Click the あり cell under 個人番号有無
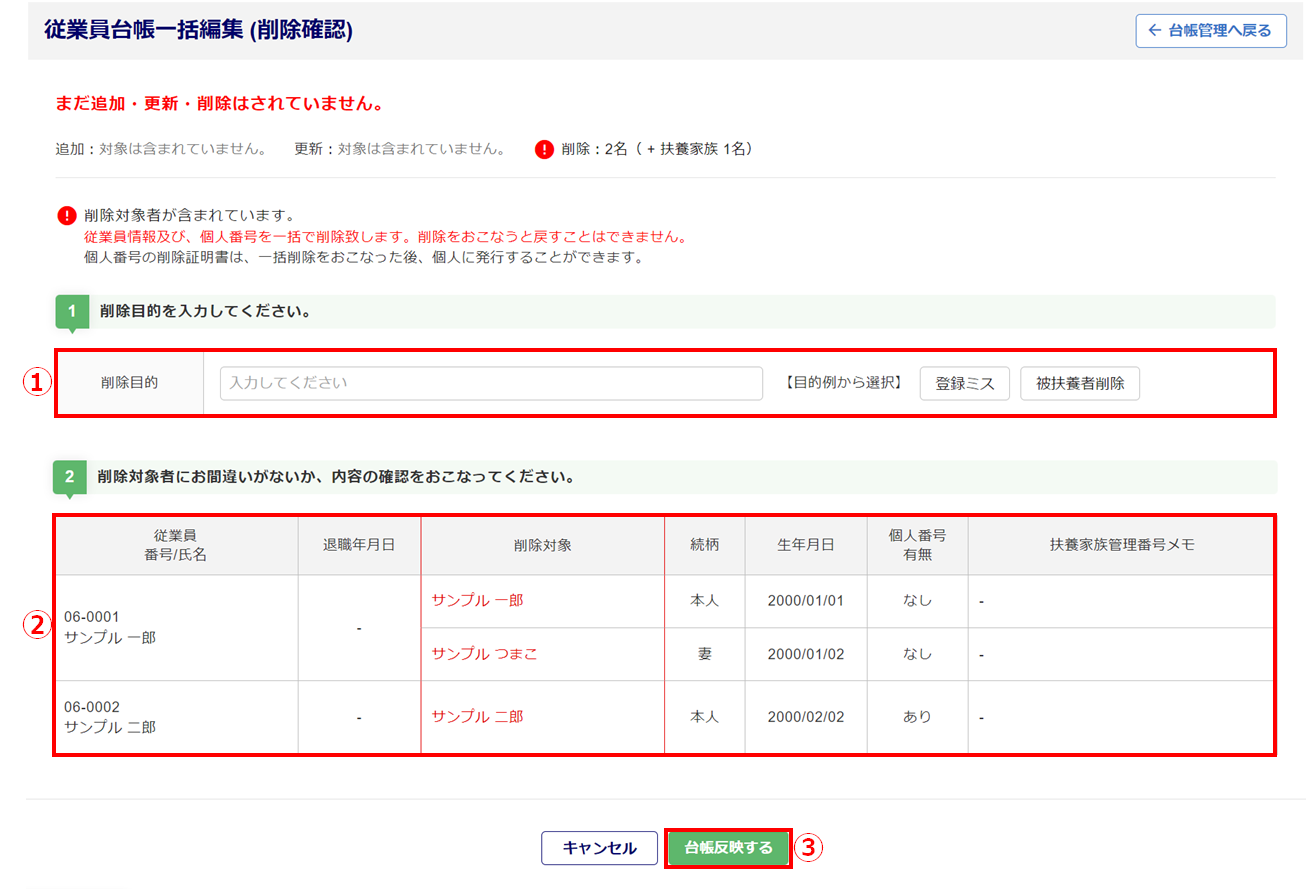This screenshot has height=891, width=1306. 917,717
